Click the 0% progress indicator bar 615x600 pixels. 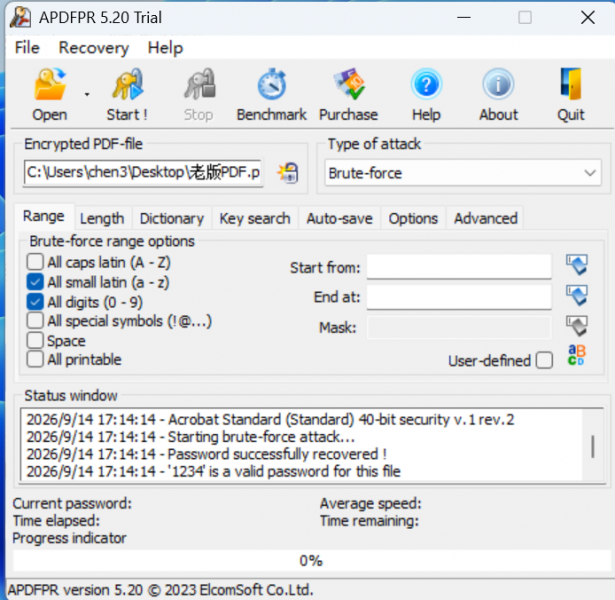(x=311, y=561)
